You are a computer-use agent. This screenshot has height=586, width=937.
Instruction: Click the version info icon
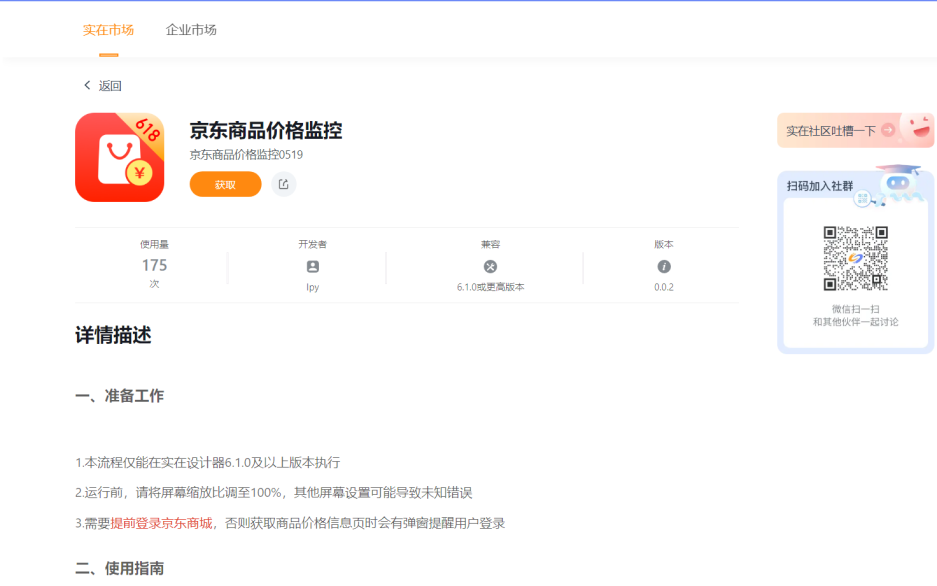coord(664,267)
